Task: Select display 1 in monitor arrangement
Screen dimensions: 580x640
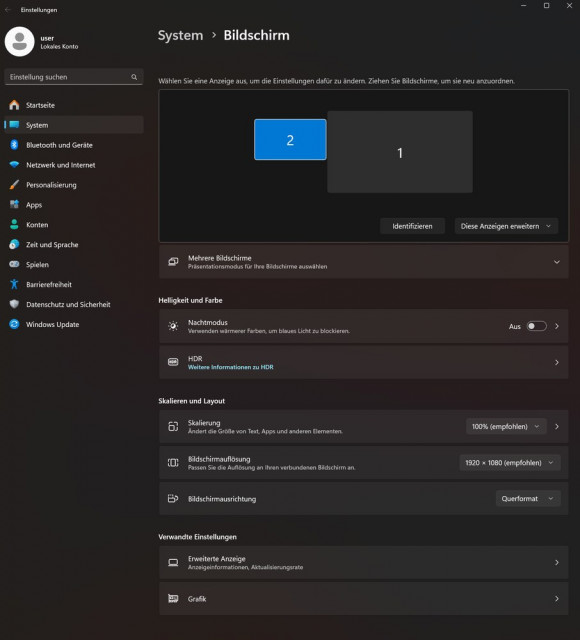Action: click(x=400, y=152)
